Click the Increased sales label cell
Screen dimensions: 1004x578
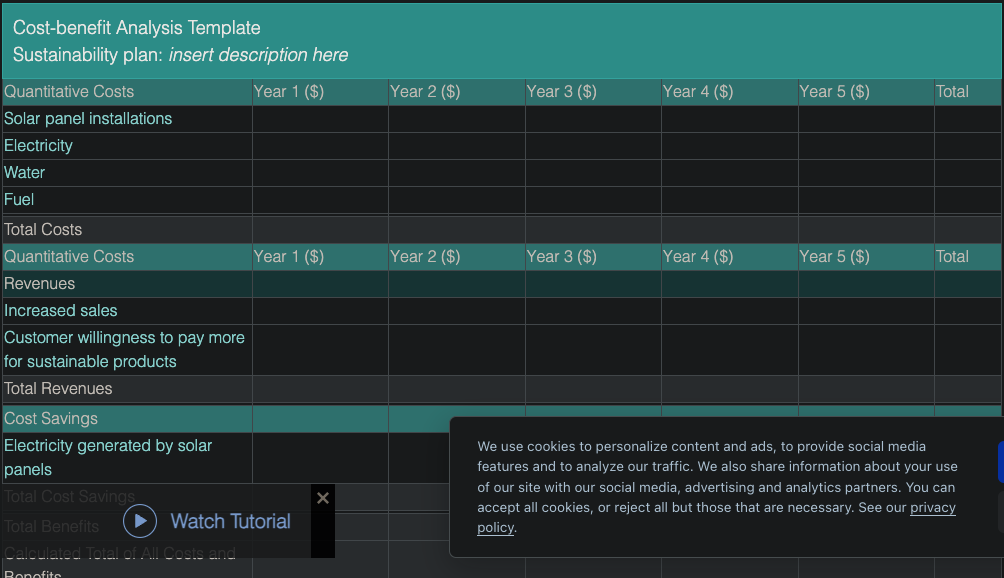[x=61, y=311]
